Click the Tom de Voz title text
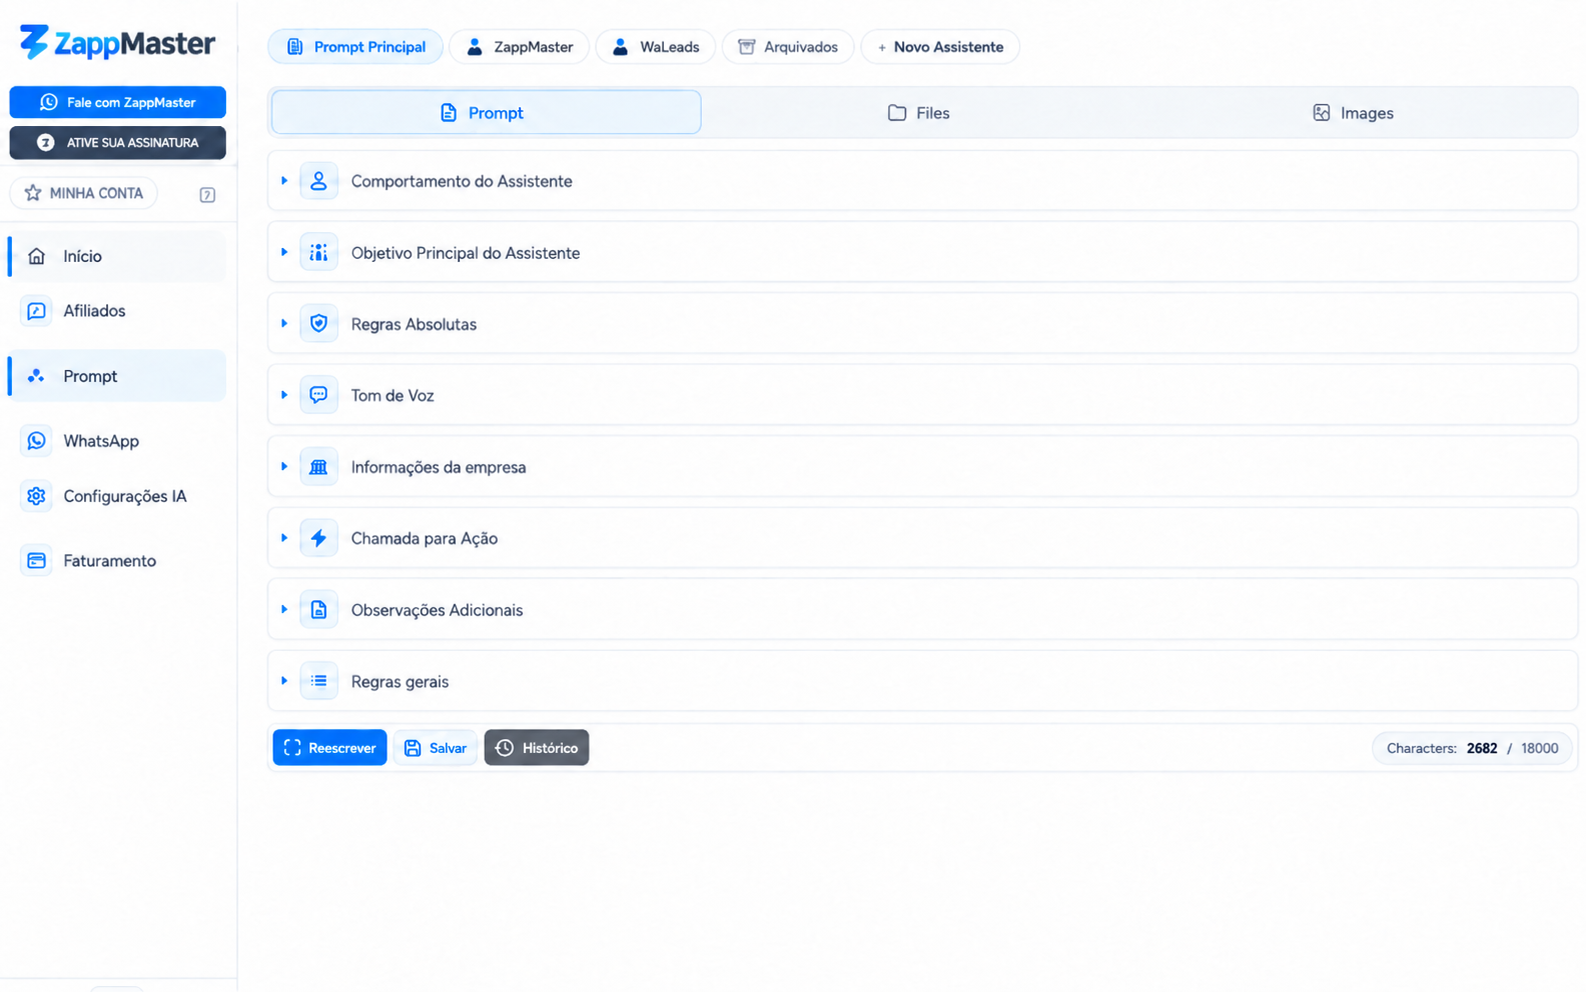1586x992 pixels. click(392, 395)
